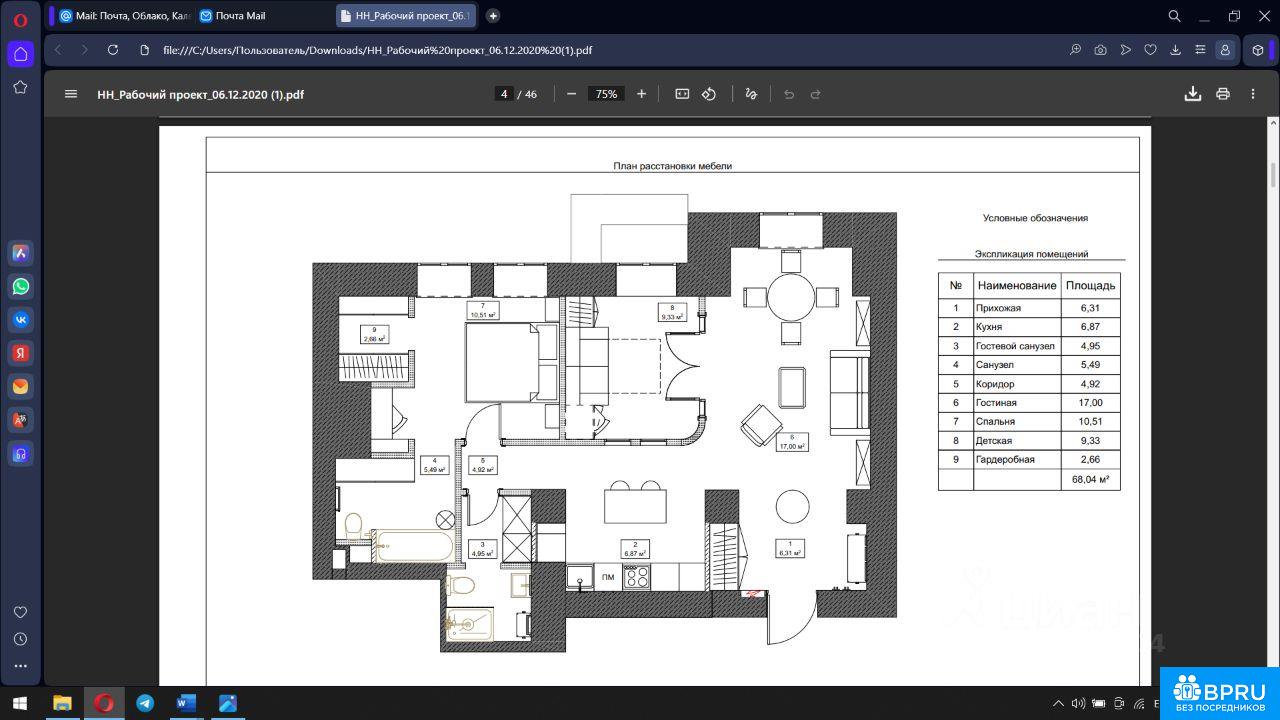Click the 75% zoom level field
The width and height of the screenshot is (1280, 720).
[x=606, y=94]
